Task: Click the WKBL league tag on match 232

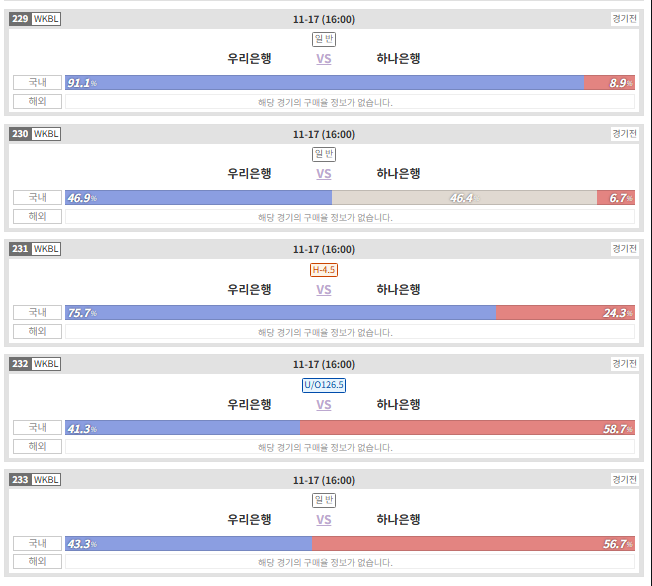Action: 46,364
